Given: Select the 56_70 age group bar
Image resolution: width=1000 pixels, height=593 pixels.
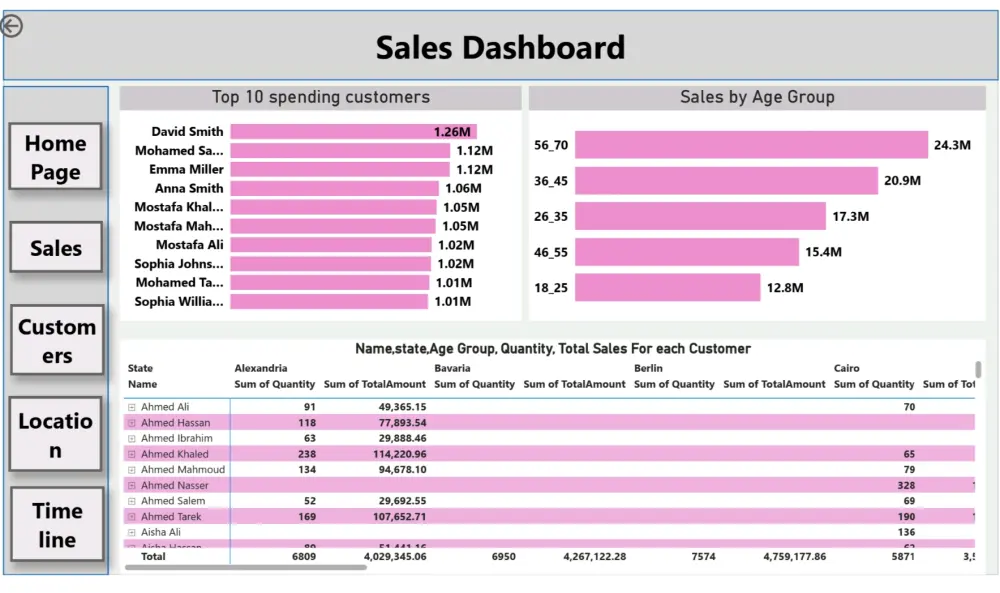Looking at the screenshot, I should (x=750, y=145).
